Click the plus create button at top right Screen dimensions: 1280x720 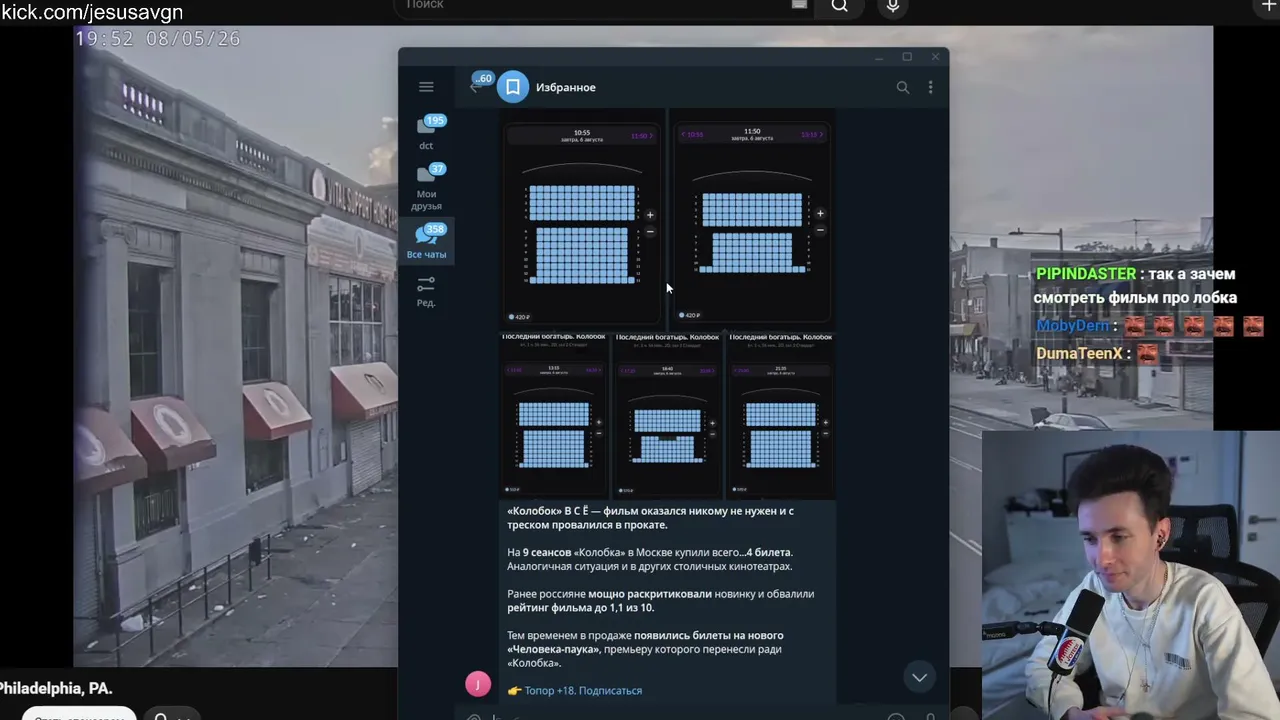point(1269,5)
